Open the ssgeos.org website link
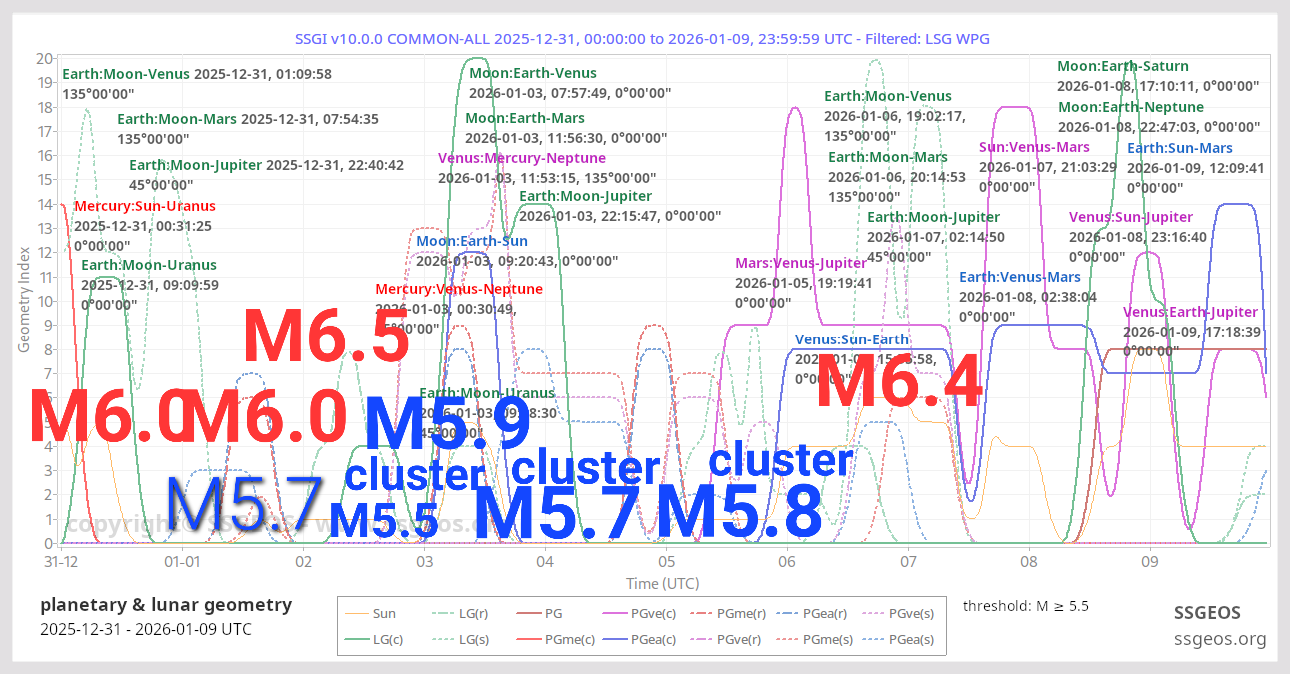 pyautogui.click(x=1220, y=639)
